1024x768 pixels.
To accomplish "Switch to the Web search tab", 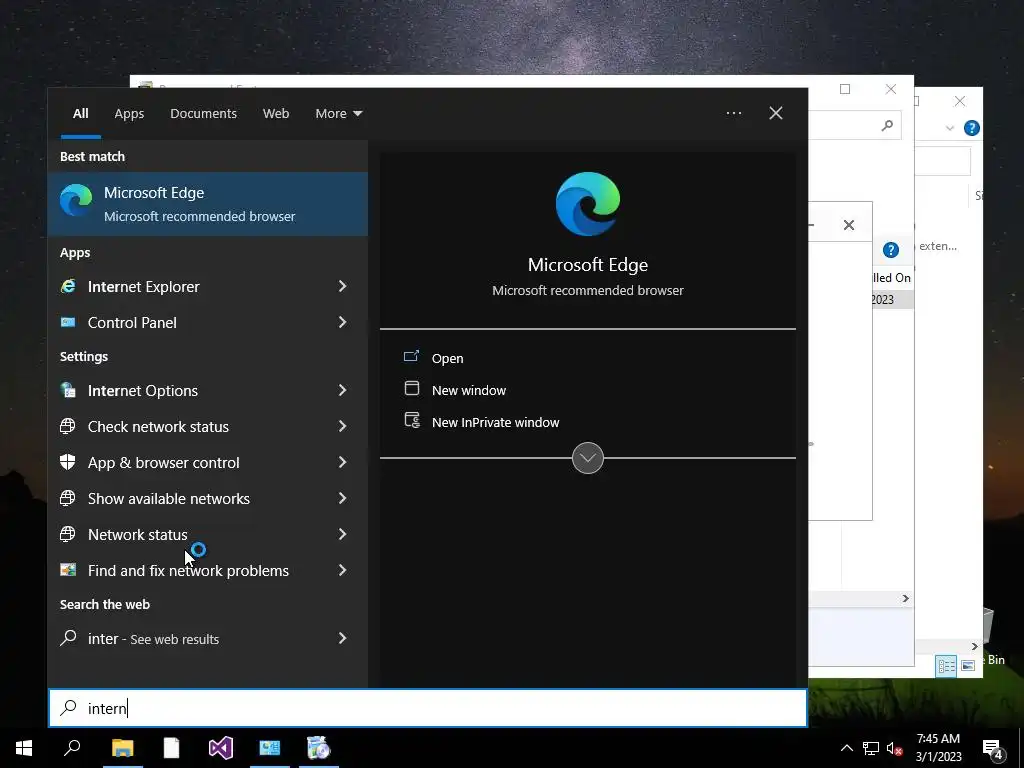I will tap(276, 114).
